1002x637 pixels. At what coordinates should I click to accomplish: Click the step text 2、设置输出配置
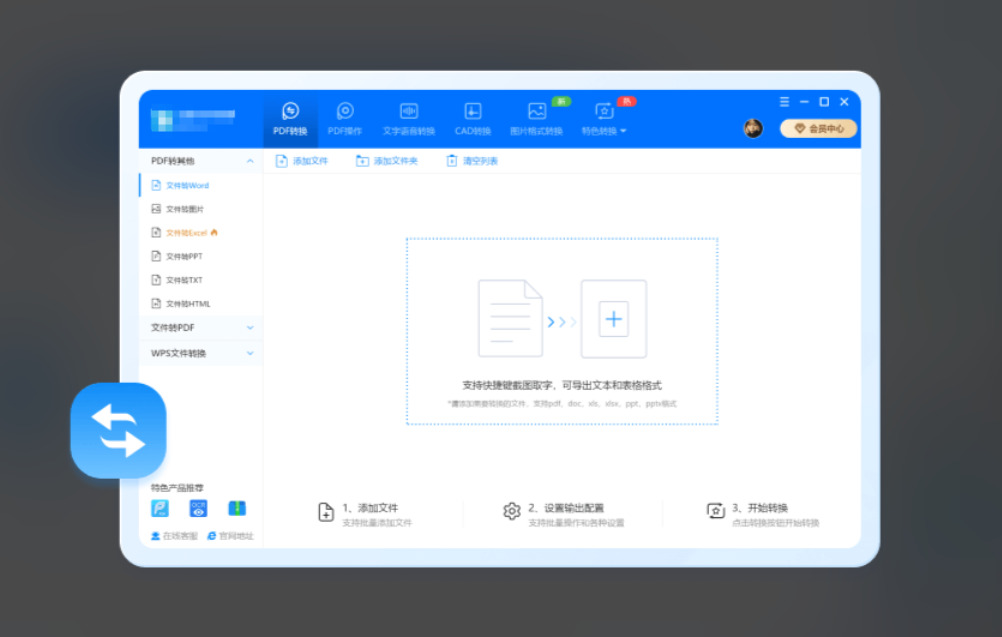pyautogui.click(x=566, y=508)
